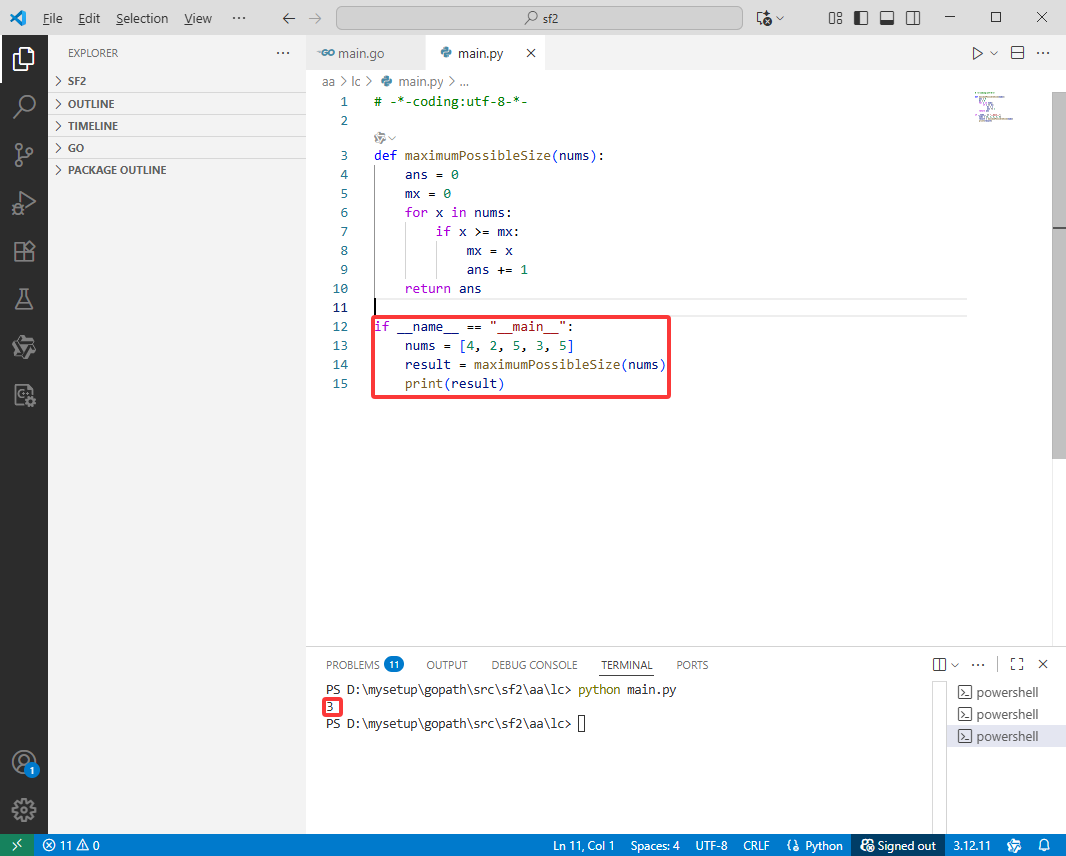Click the lc breadcrumb
Screen dimensions: 1066x856
356,82
